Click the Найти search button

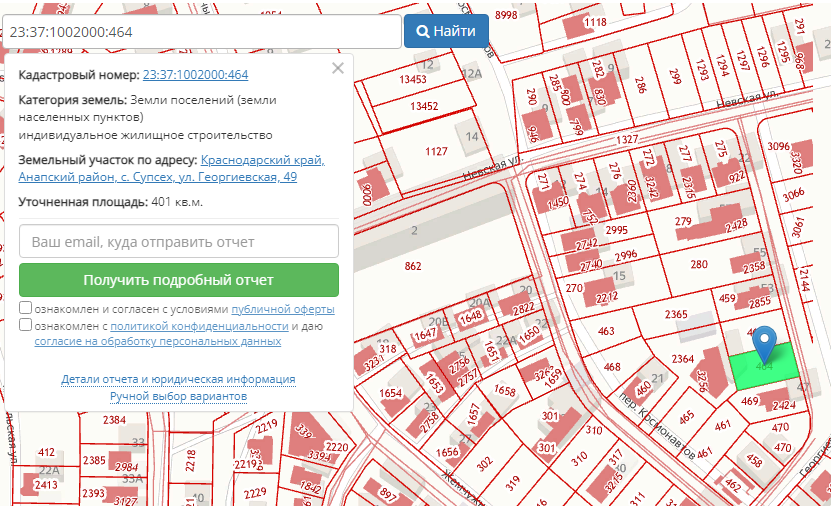(446, 31)
